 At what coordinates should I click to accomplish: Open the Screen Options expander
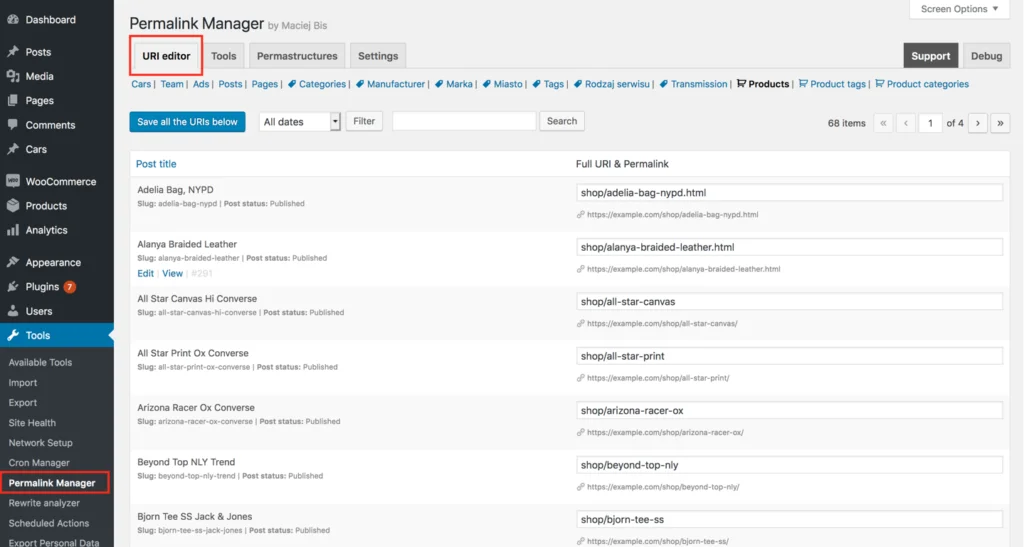[959, 9]
